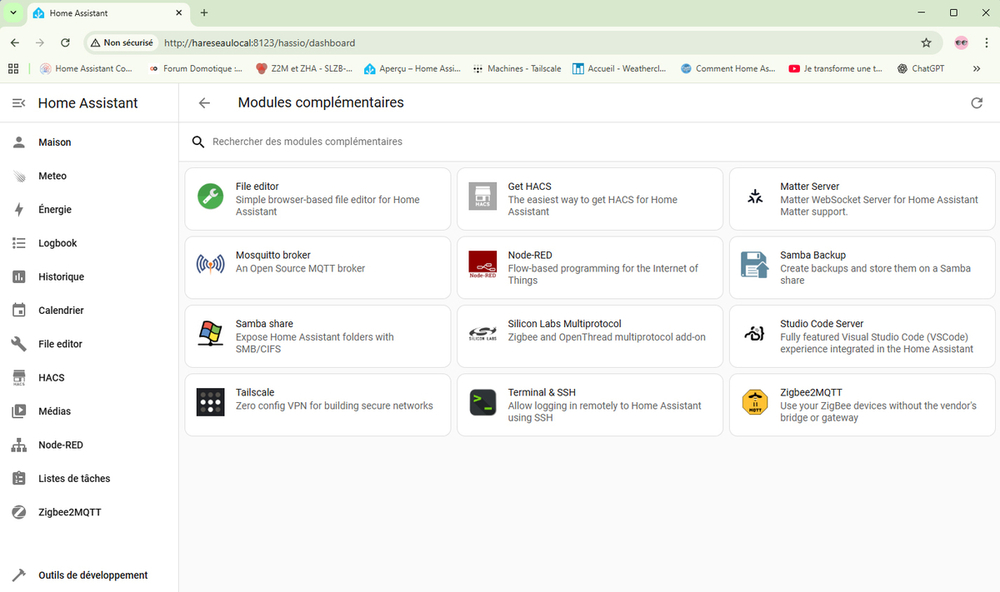This screenshot has height=592, width=1000.
Task: Open the File editor add-on wrench icon
Action: click(x=210, y=196)
